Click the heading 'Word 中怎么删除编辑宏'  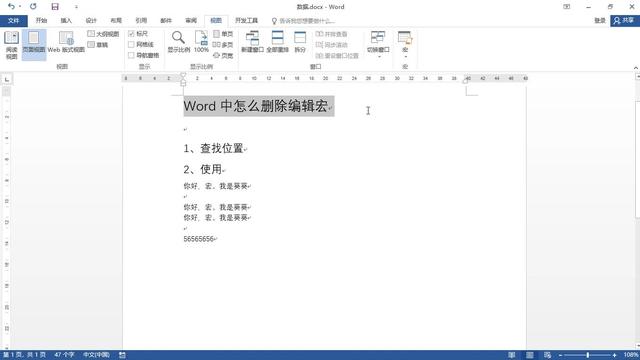[x=256, y=106]
